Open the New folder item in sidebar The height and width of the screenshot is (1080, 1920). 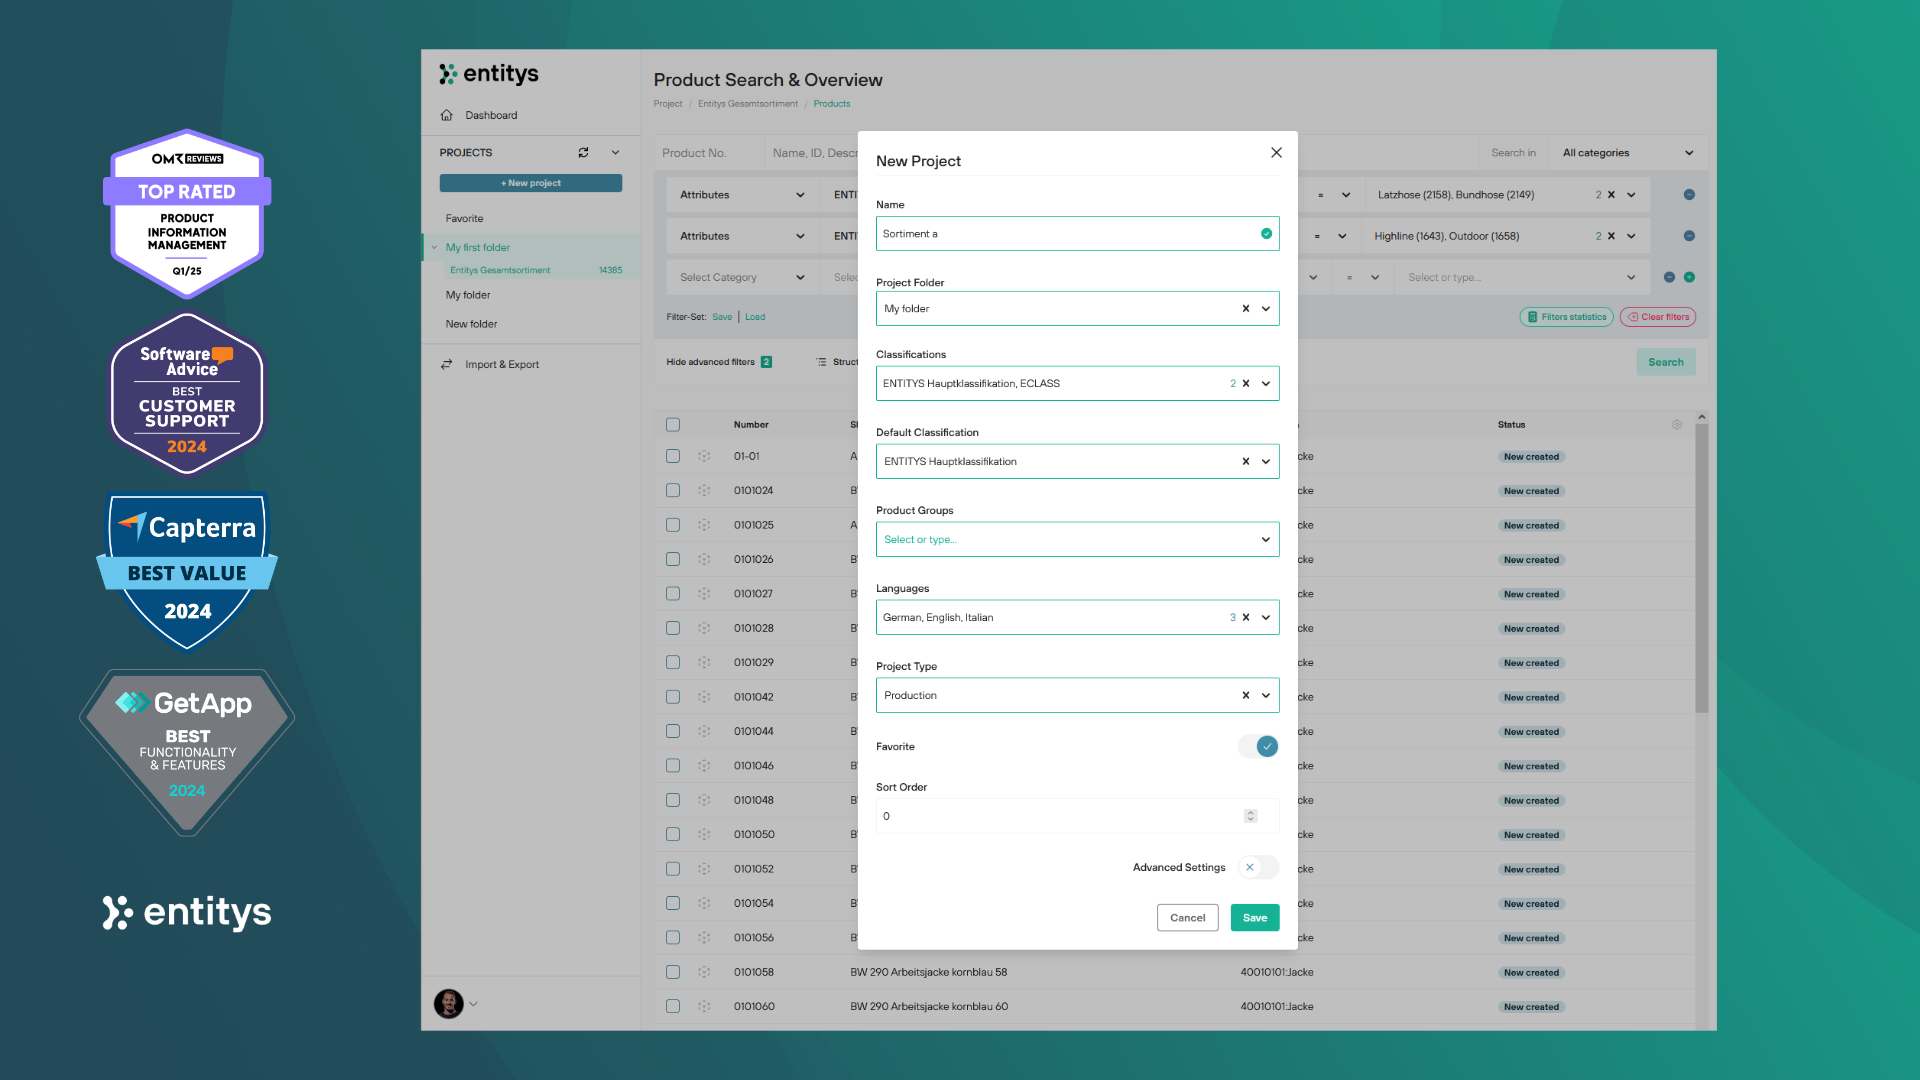[x=471, y=324]
